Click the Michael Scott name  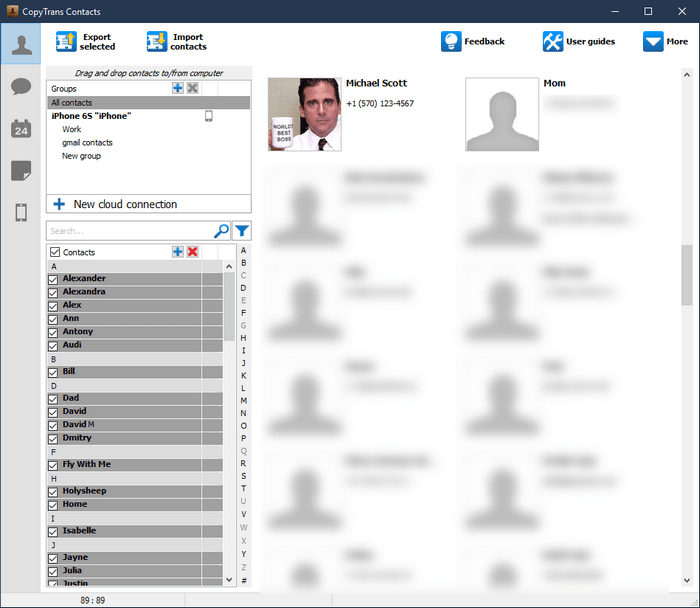click(x=376, y=83)
